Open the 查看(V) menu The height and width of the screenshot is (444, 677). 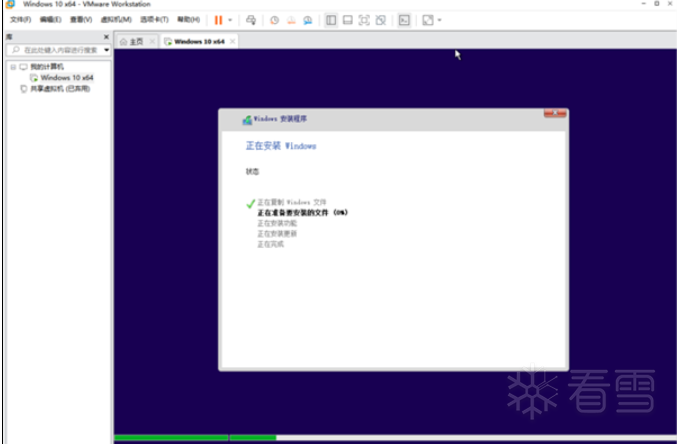tap(81, 20)
